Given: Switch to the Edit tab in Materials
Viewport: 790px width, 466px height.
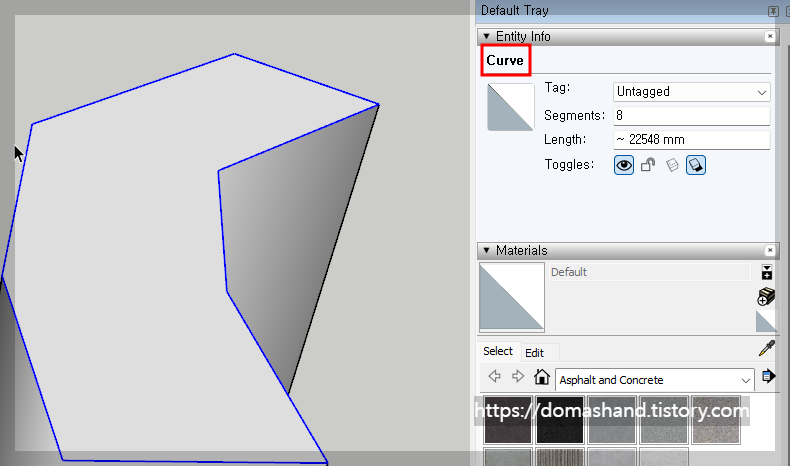Looking at the screenshot, I should tap(535, 353).
